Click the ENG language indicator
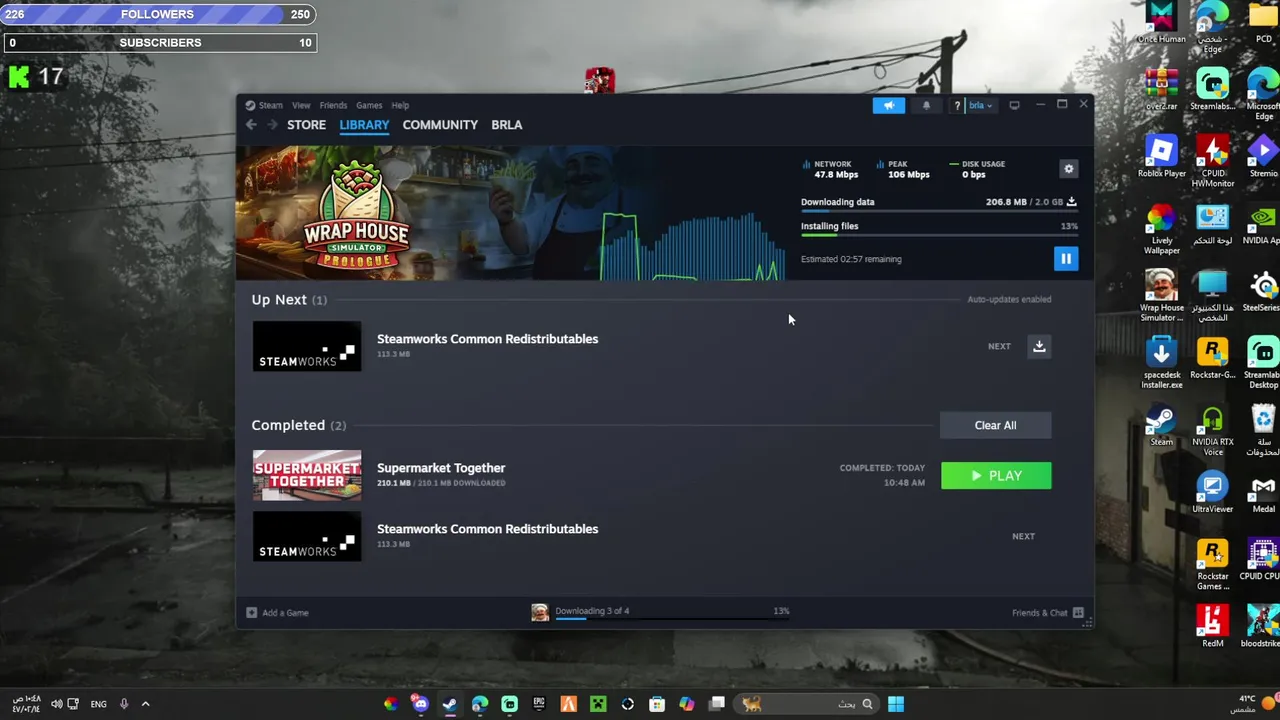 point(98,704)
